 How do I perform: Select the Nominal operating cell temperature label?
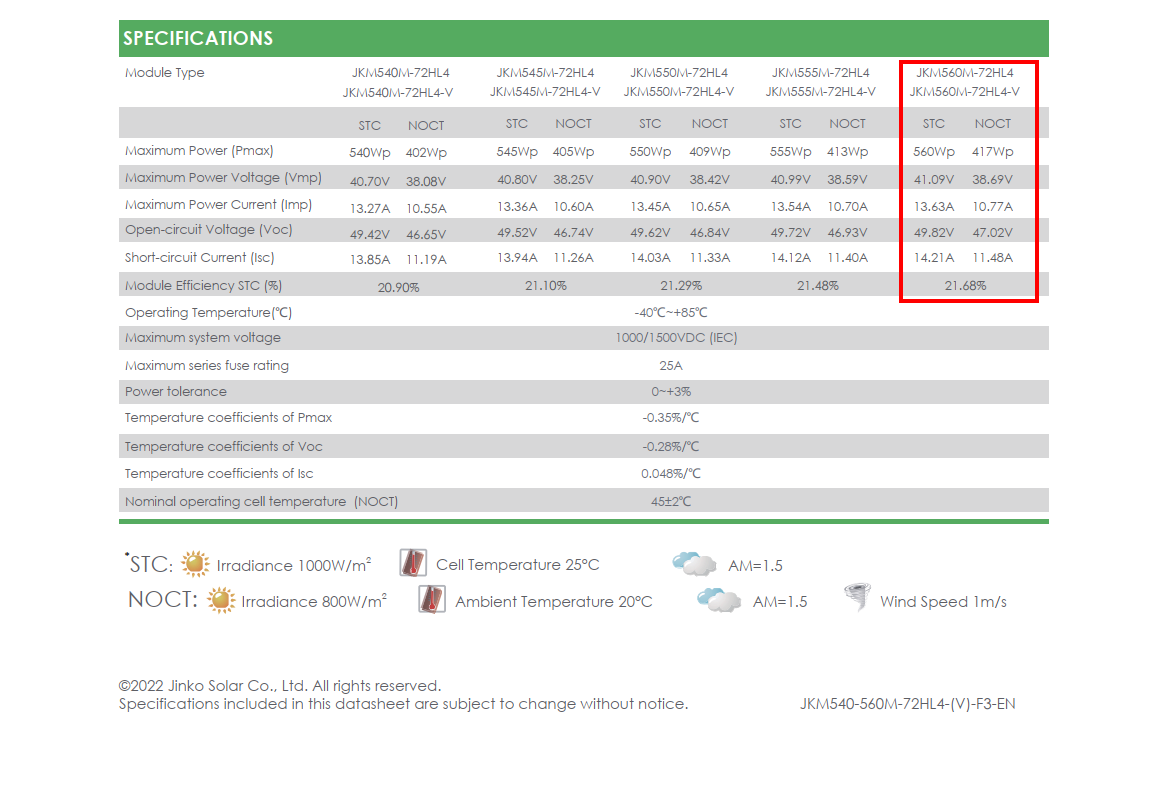[x=261, y=502]
